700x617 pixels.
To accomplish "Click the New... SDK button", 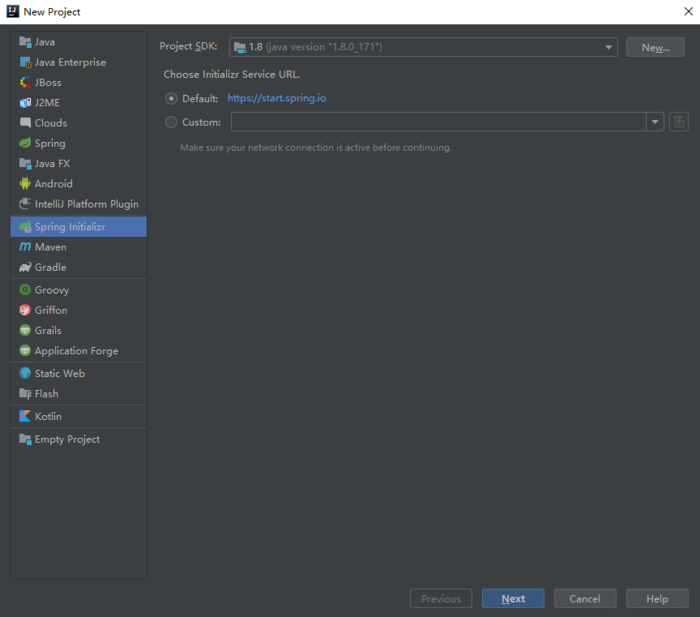I will [655, 47].
